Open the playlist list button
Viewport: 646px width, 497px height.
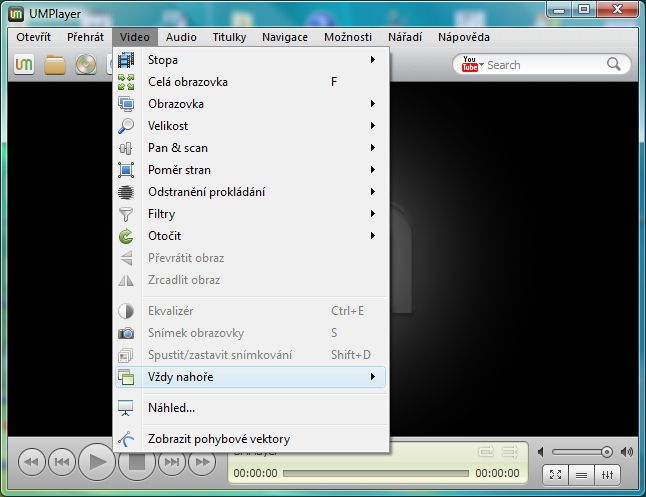[581, 475]
